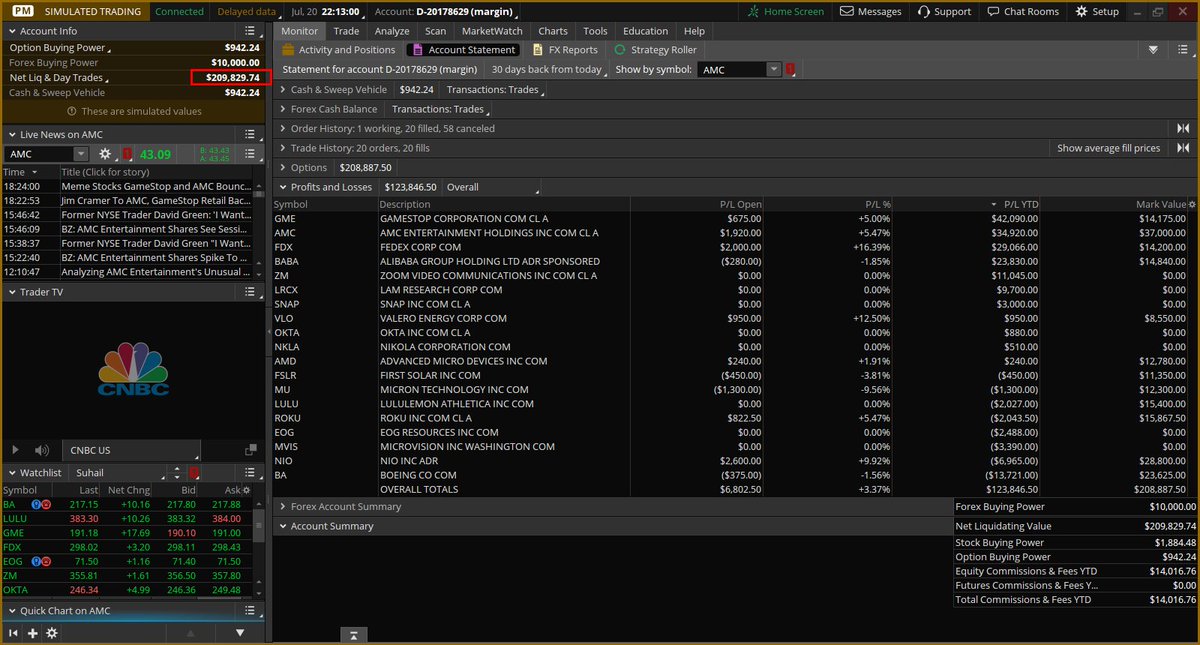Sort by P/L YTD column header

click(1022, 204)
